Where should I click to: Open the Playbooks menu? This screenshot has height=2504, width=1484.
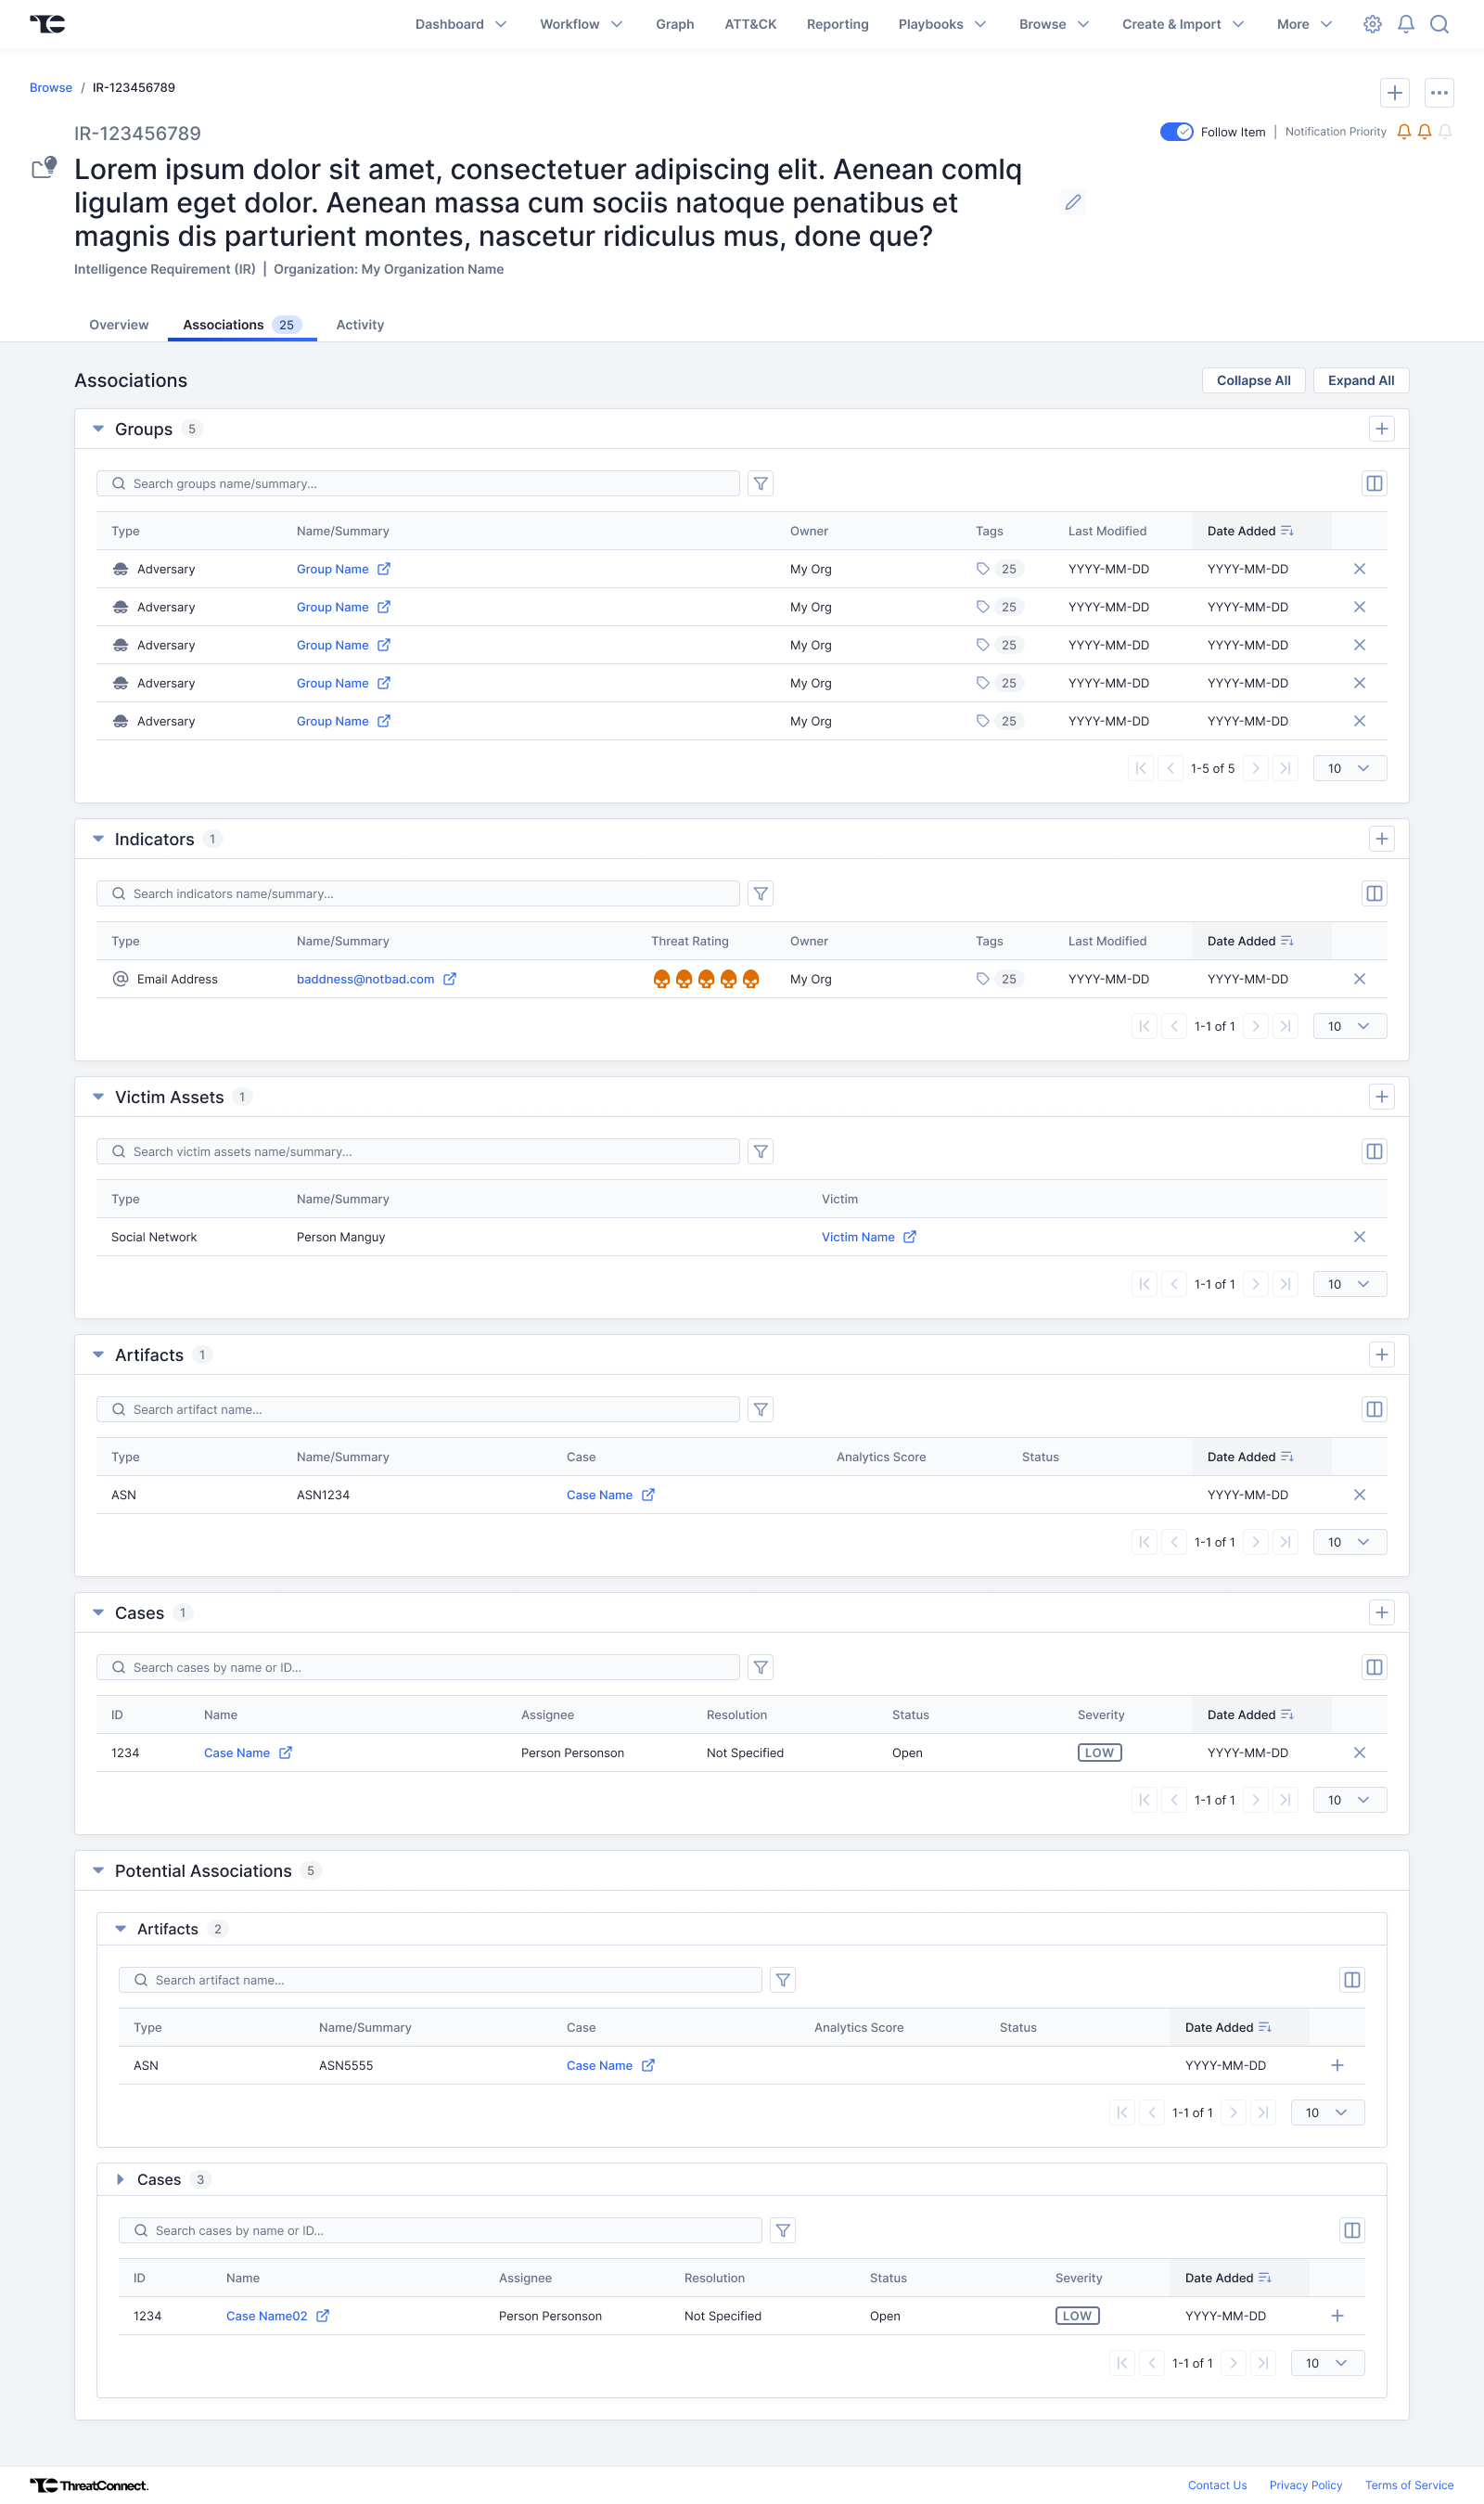click(x=941, y=24)
